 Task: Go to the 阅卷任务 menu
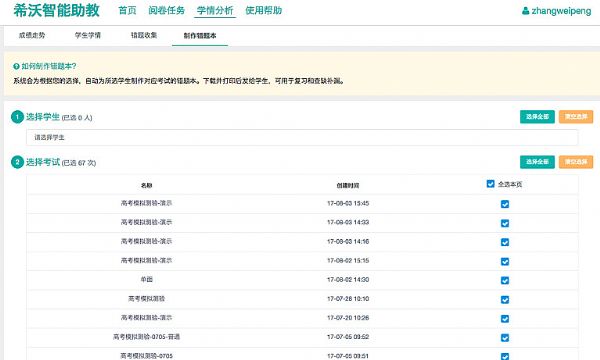(x=166, y=10)
